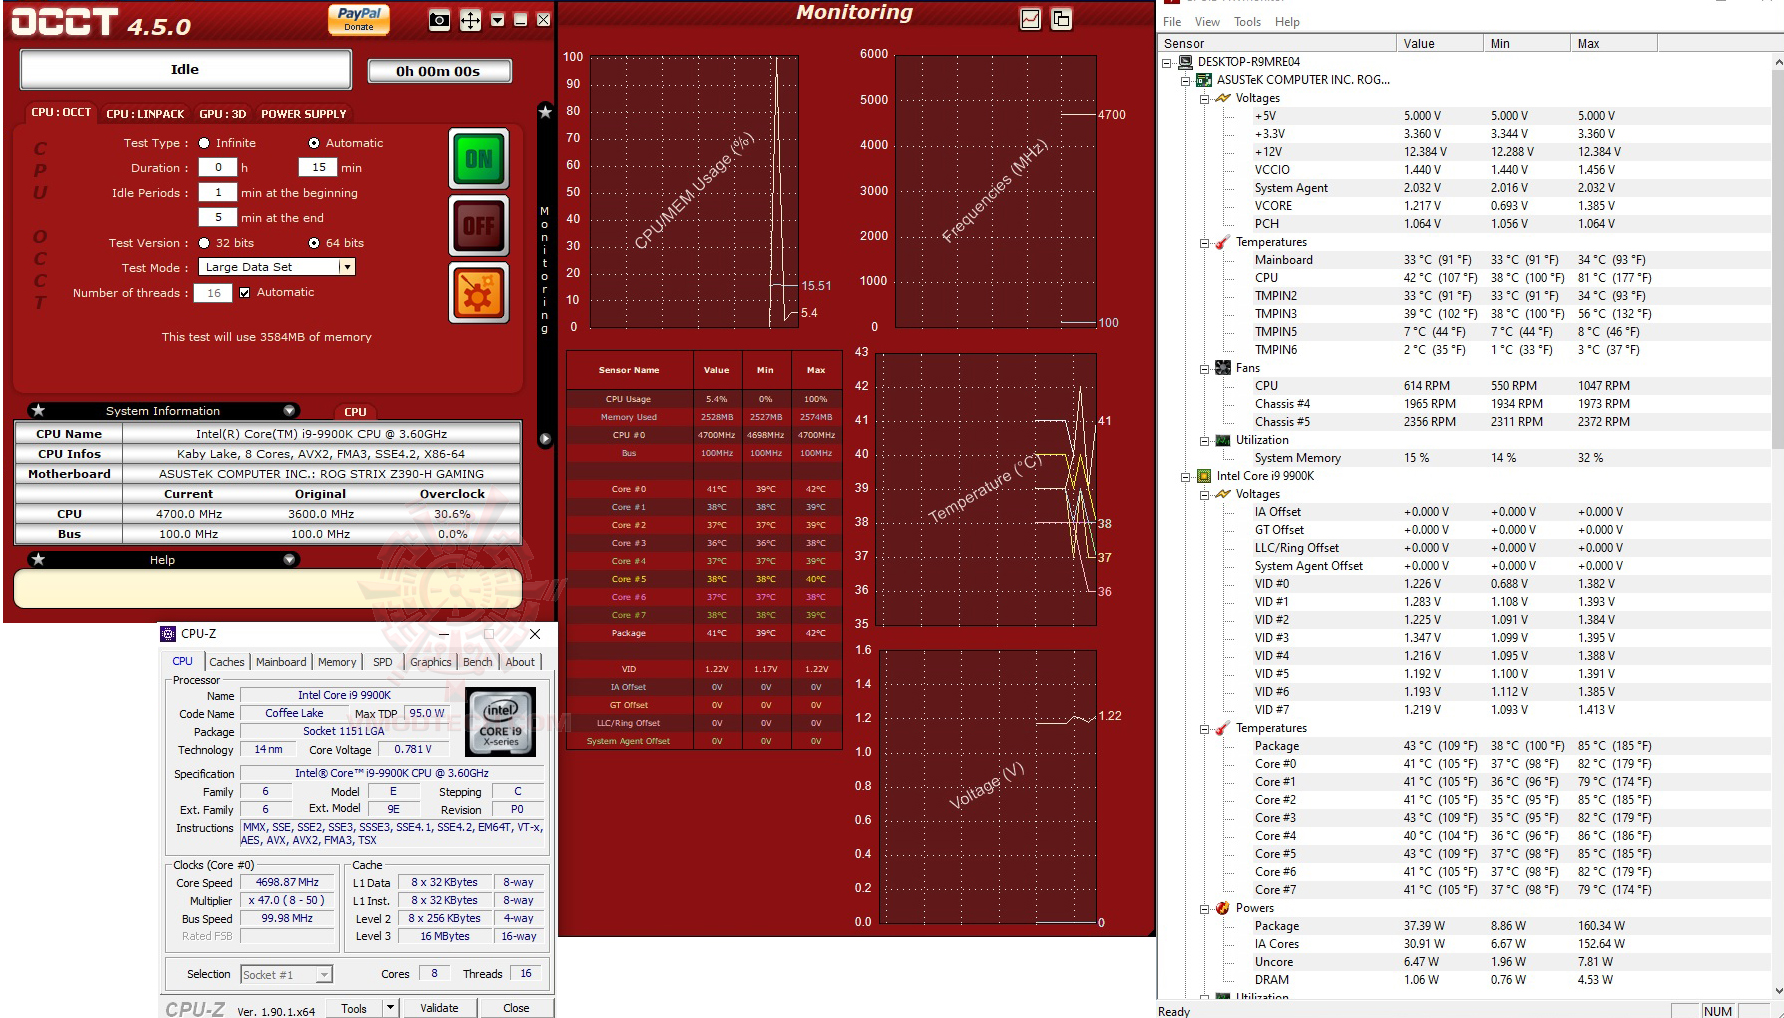Image resolution: width=1784 pixels, height=1018 pixels.
Task: Click the Value column header in HWMonitor
Action: [x=1439, y=44]
